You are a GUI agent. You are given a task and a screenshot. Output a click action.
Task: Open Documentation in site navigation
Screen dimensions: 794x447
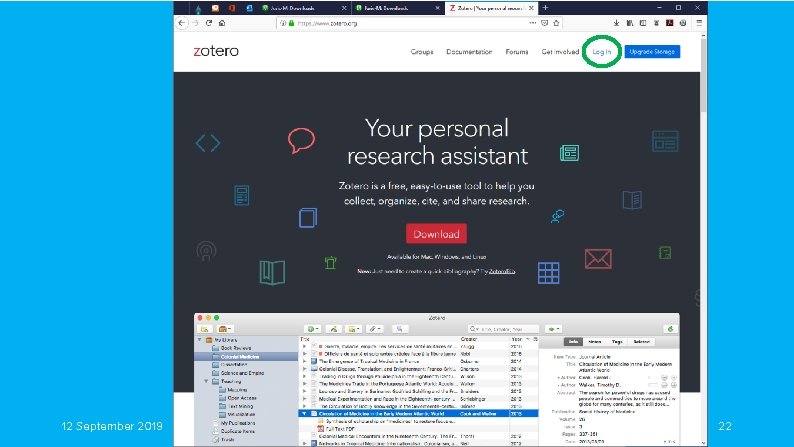point(469,52)
